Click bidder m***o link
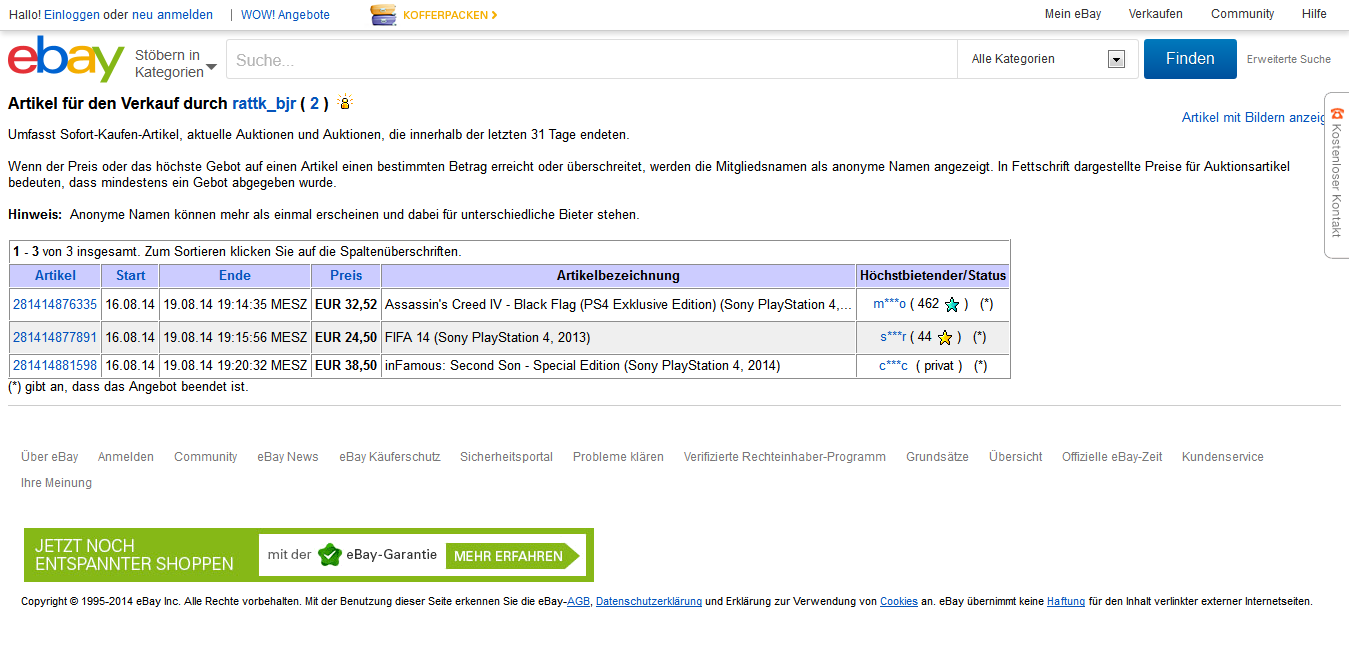The height and width of the screenshot is (661, 1349). click(889, 304)
